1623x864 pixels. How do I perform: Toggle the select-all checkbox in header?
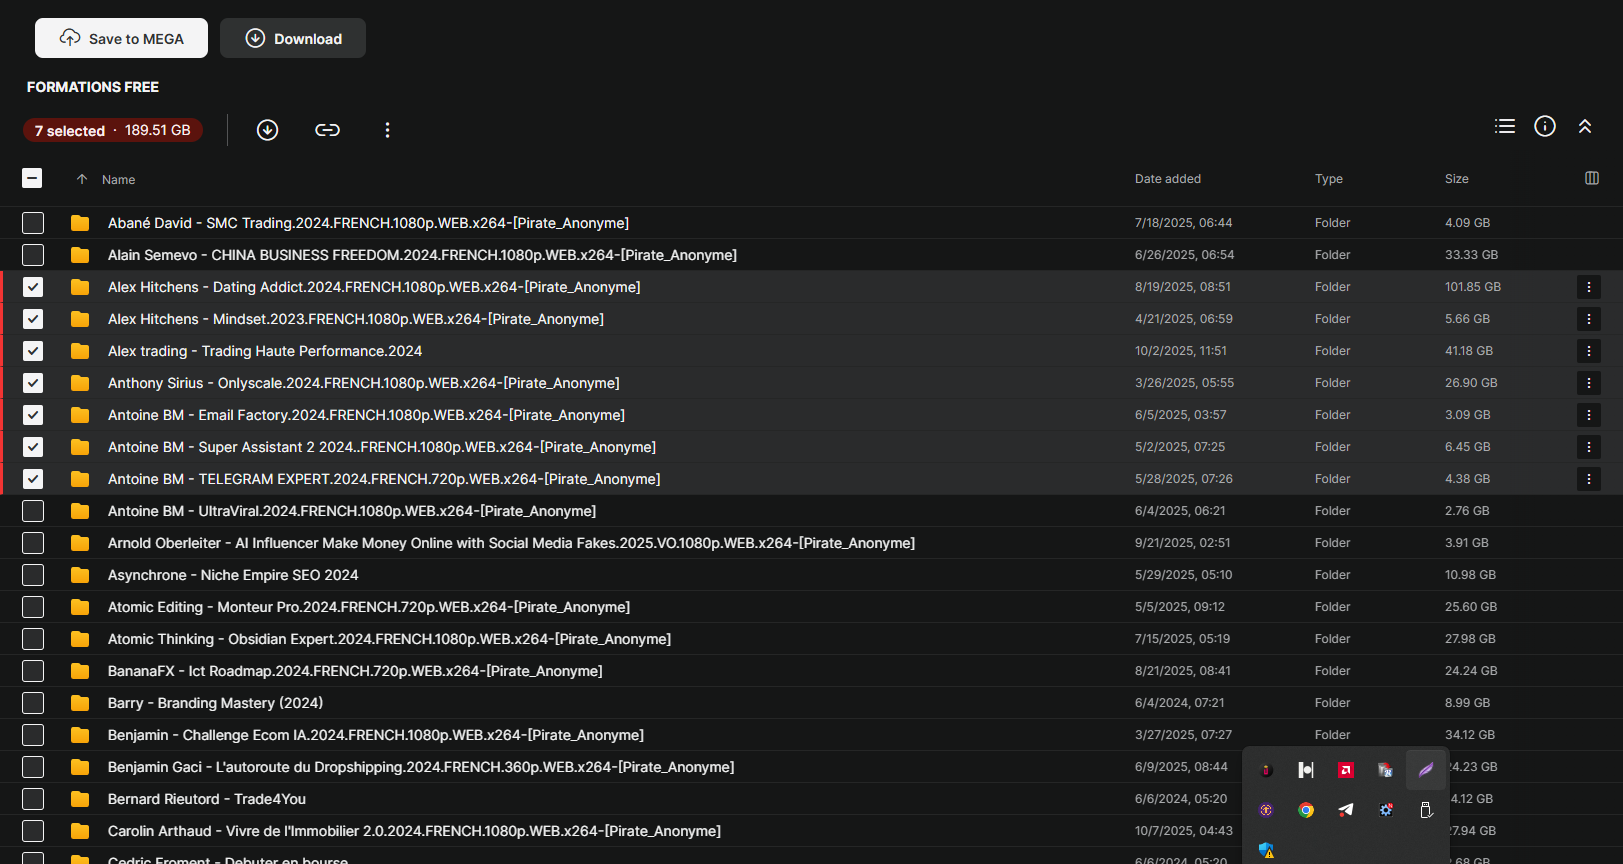(32, 178)
